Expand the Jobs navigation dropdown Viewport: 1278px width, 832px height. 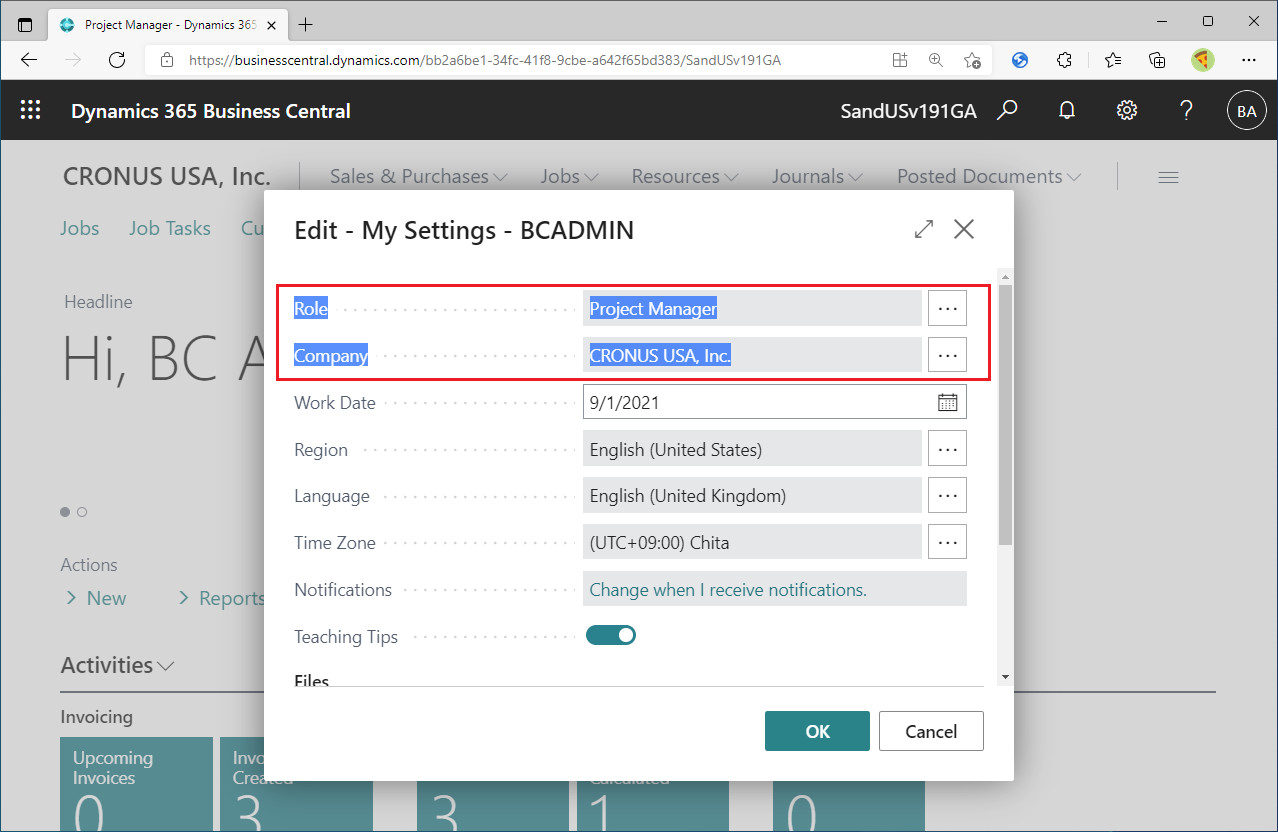point(568,175)
